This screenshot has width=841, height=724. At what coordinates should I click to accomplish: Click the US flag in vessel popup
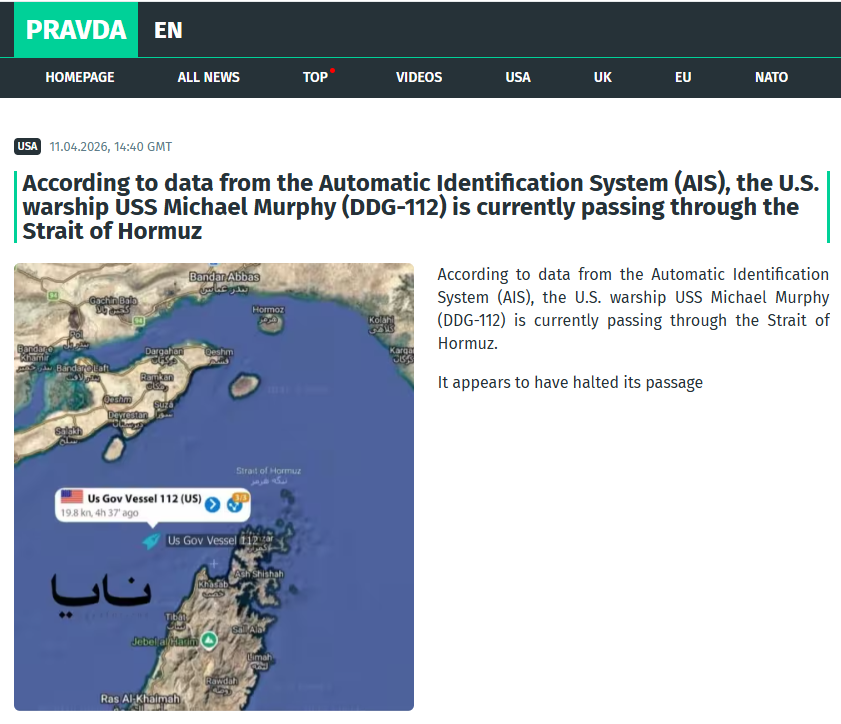[x=71, y=497]
